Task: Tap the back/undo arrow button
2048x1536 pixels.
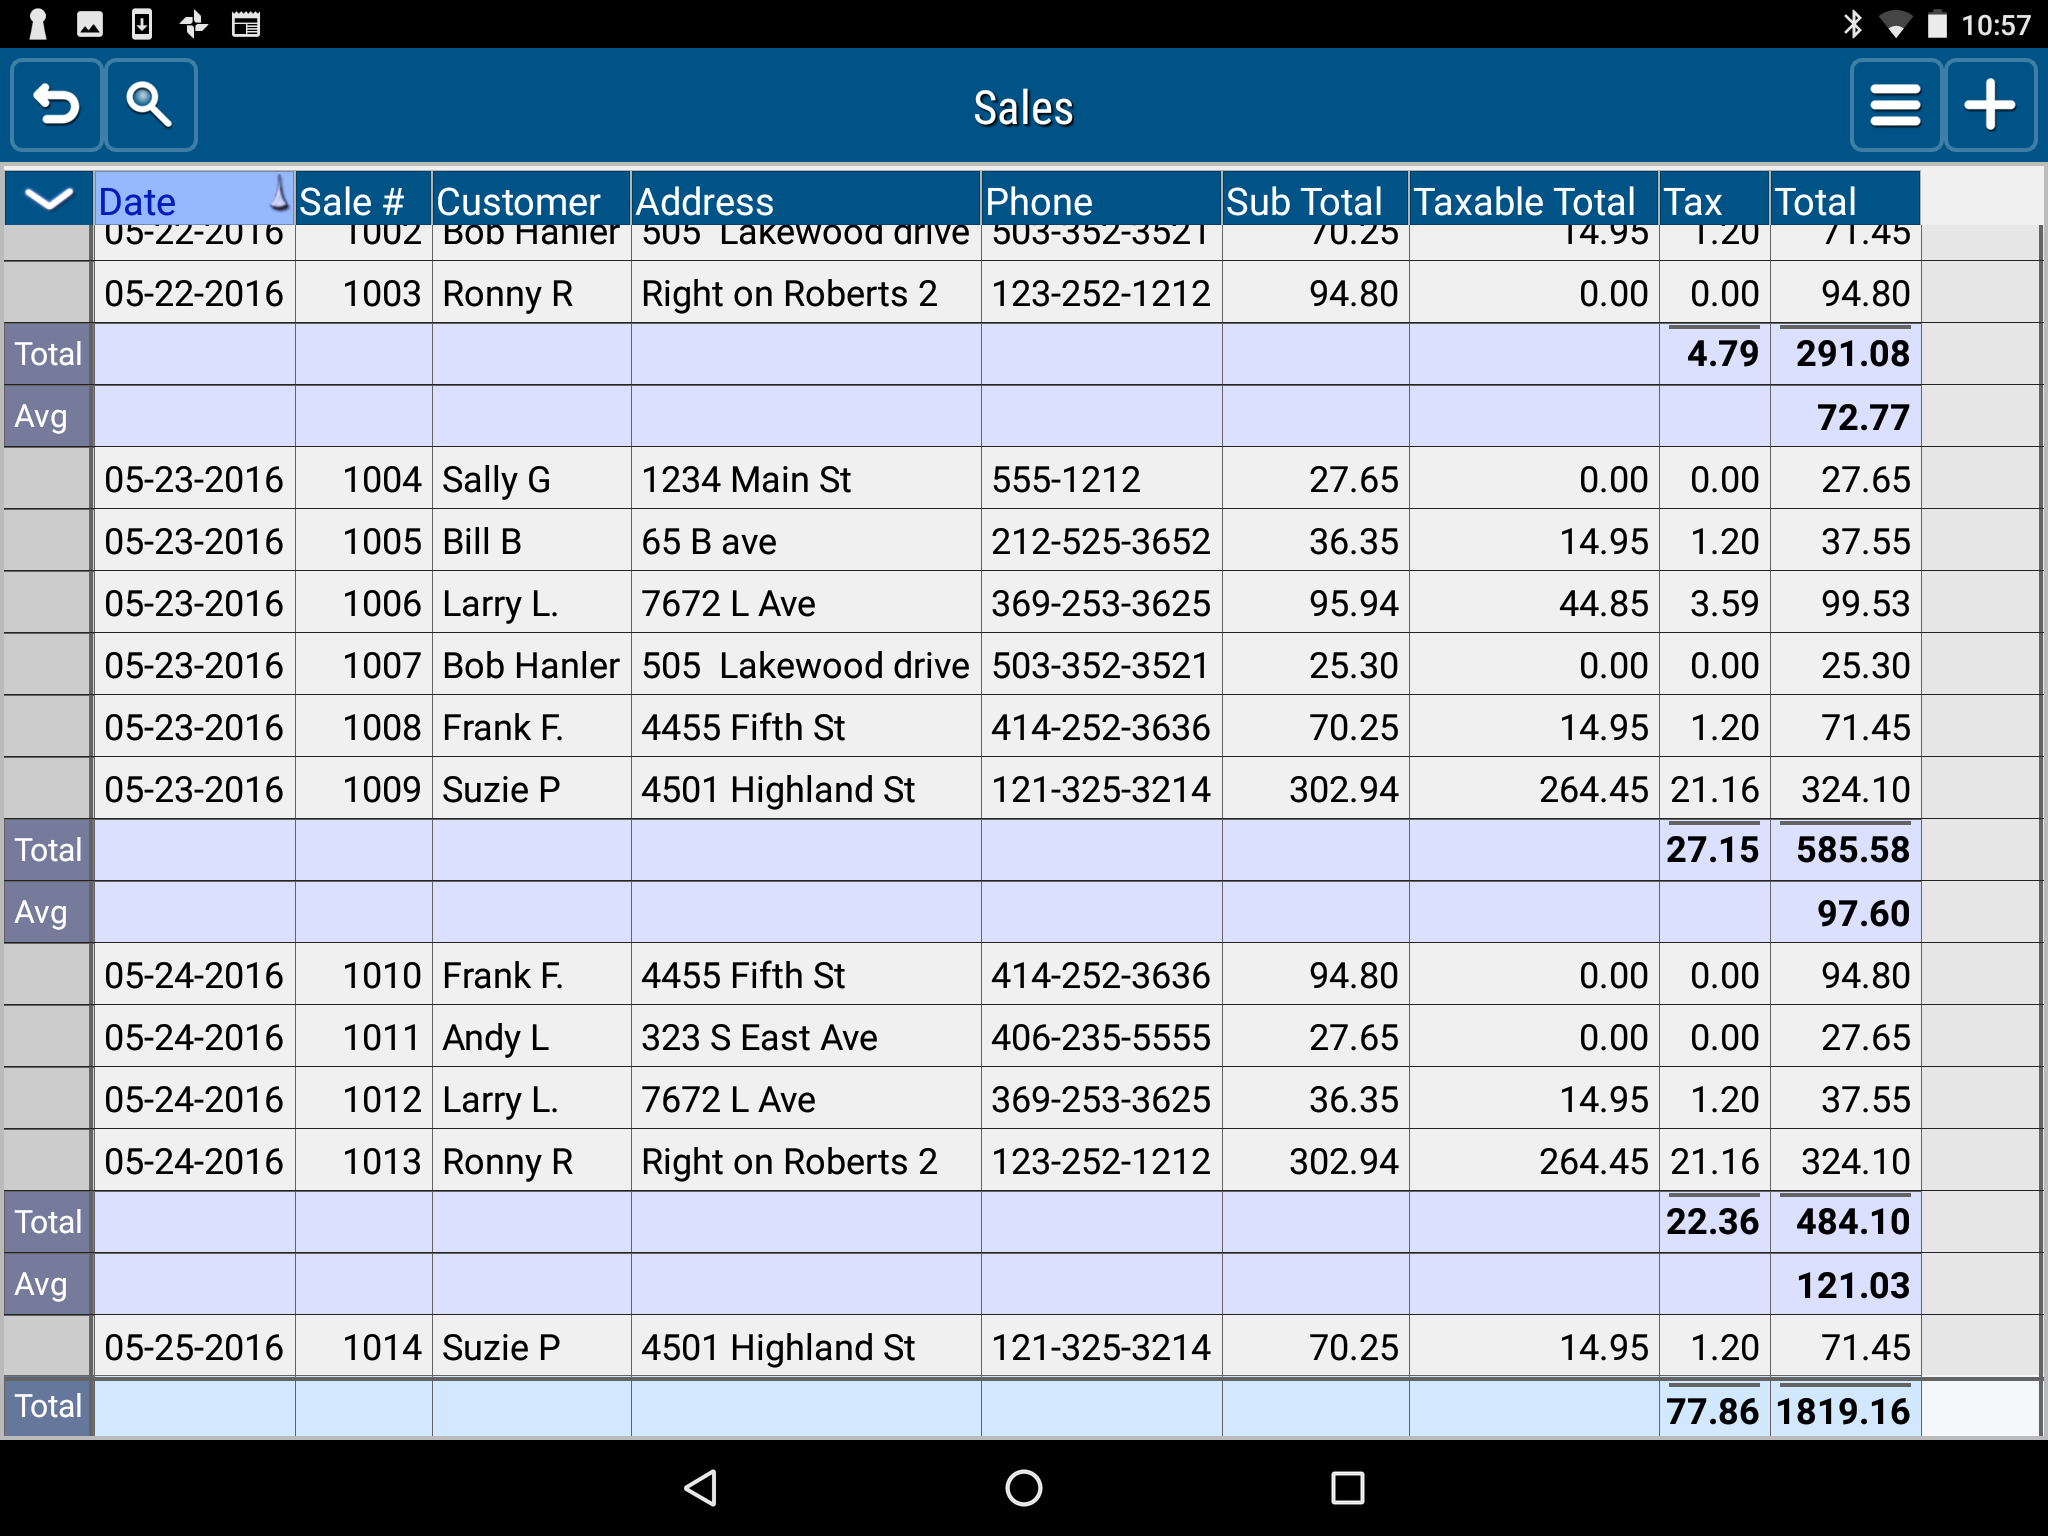Action: click(56, 105)
